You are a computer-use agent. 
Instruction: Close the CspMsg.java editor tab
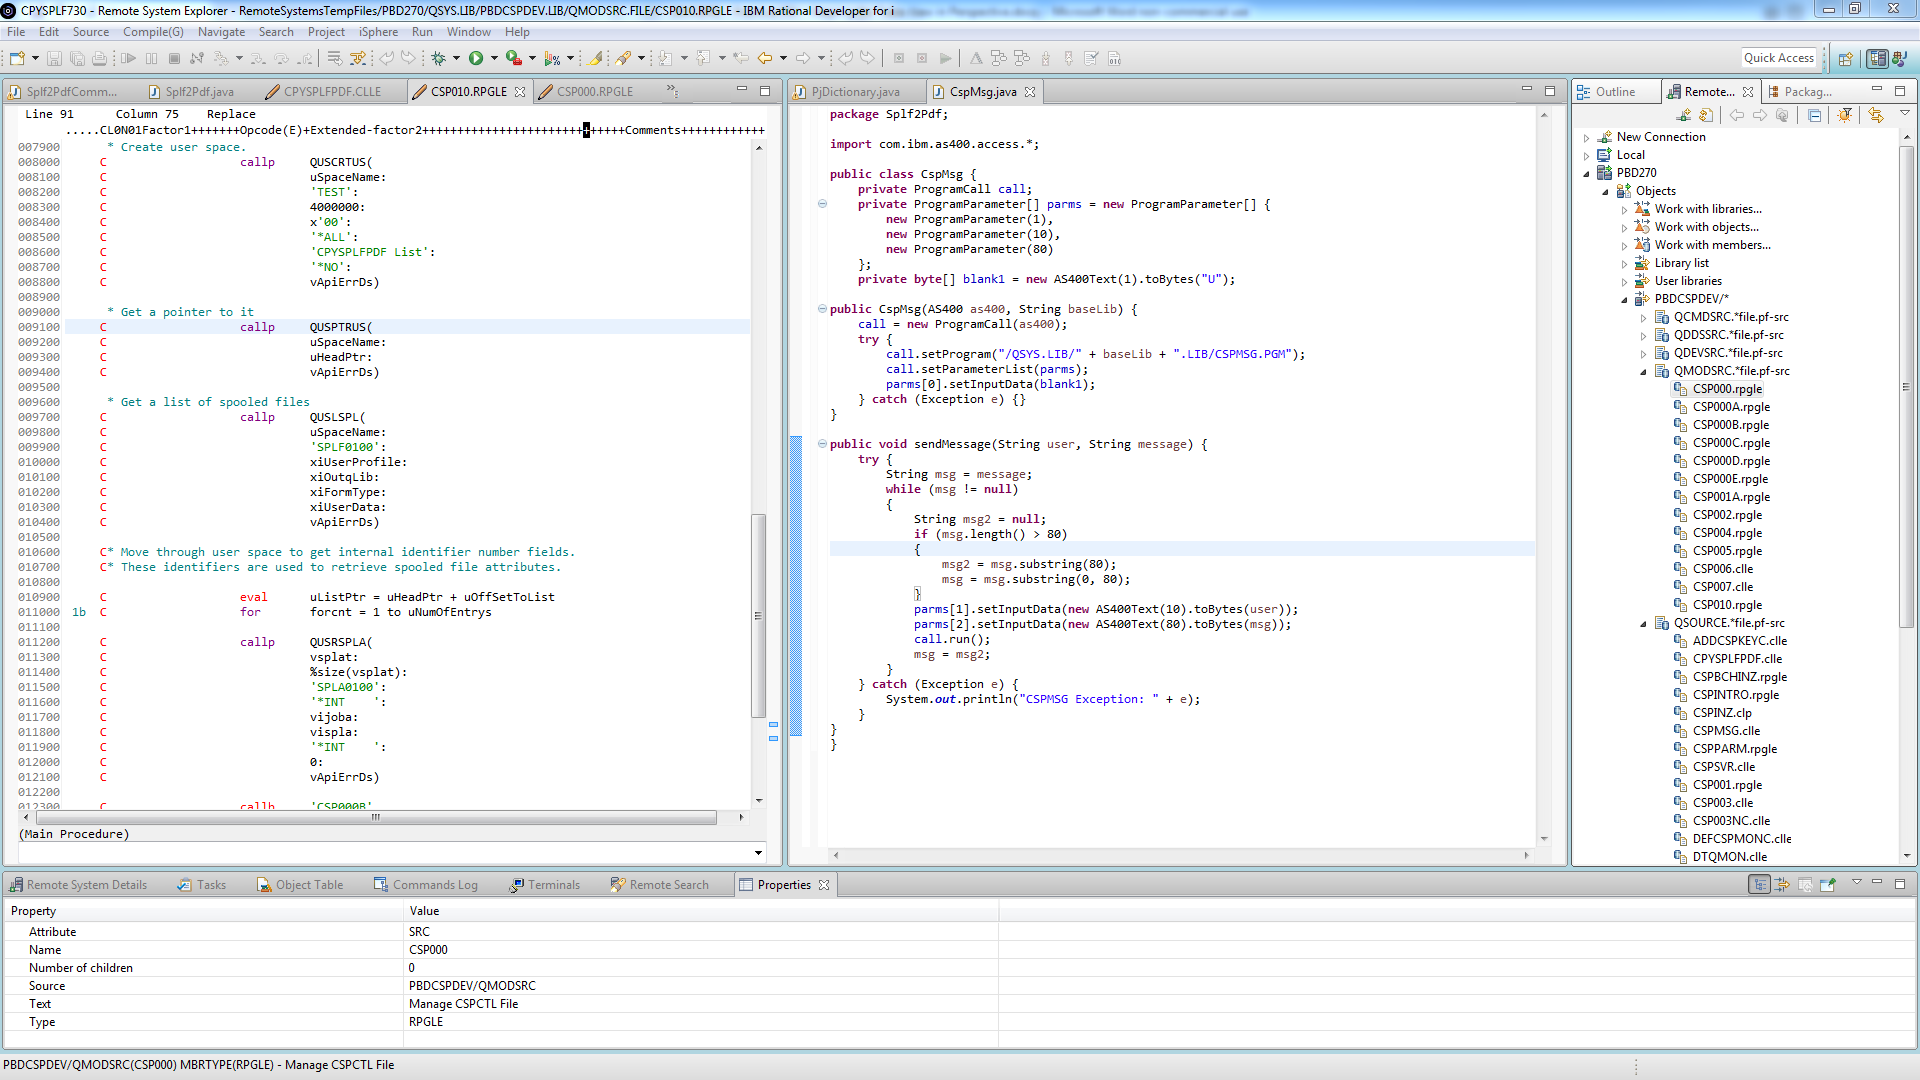pos(1030,91)
